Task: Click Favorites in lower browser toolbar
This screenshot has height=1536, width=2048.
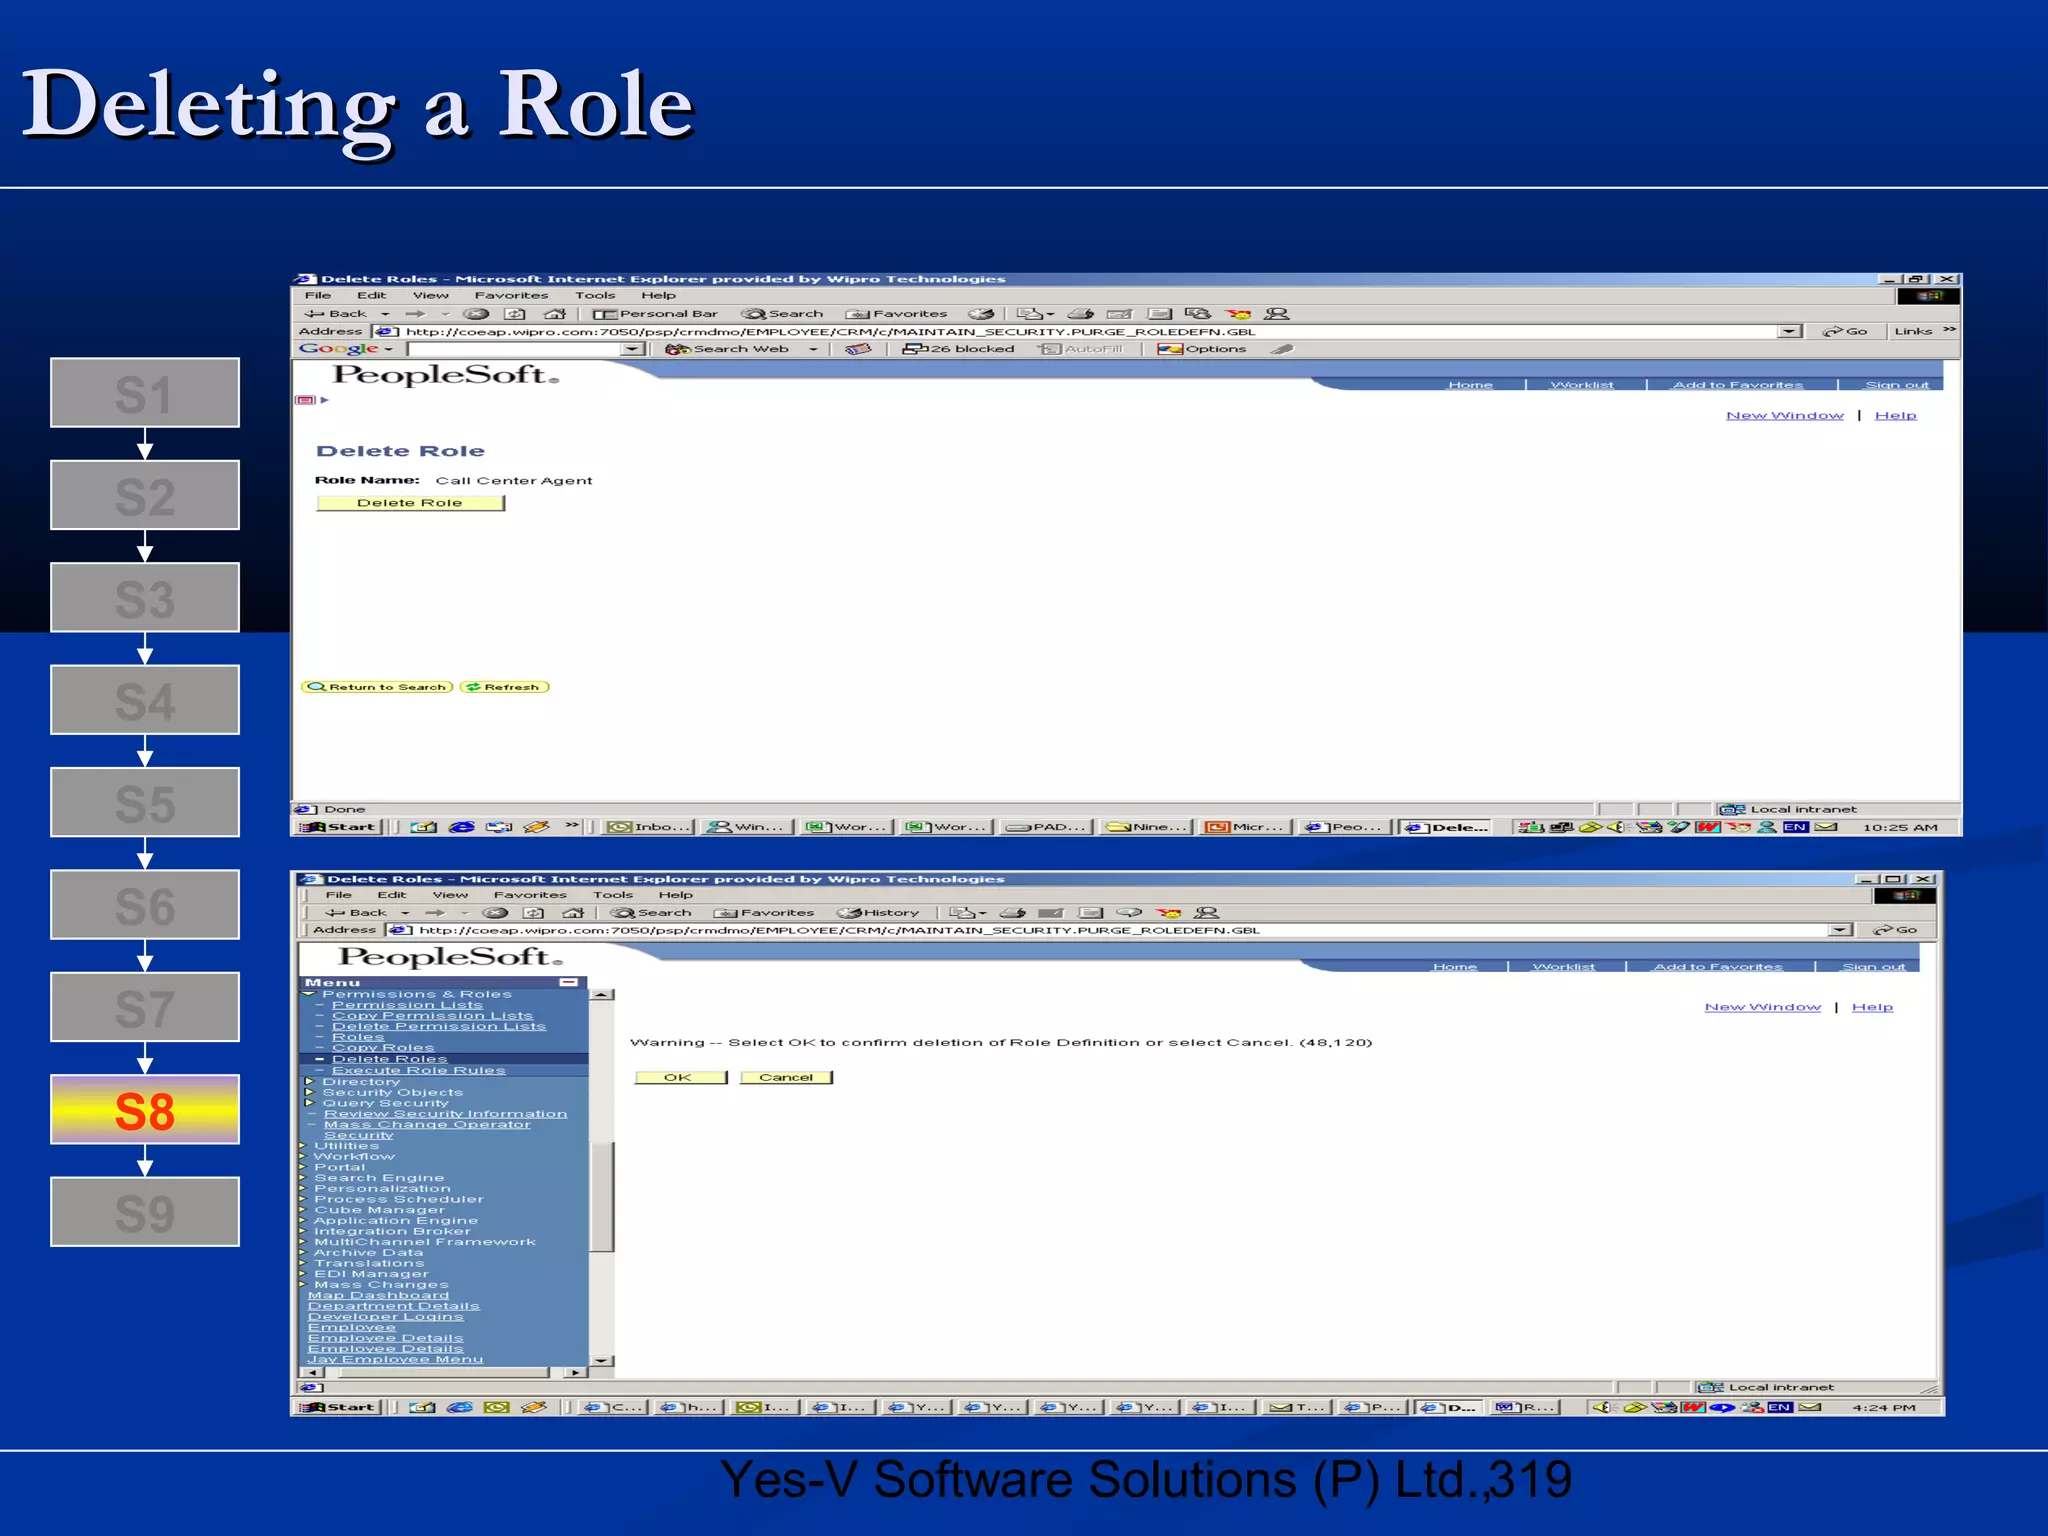Action: (x=764, y=912)
